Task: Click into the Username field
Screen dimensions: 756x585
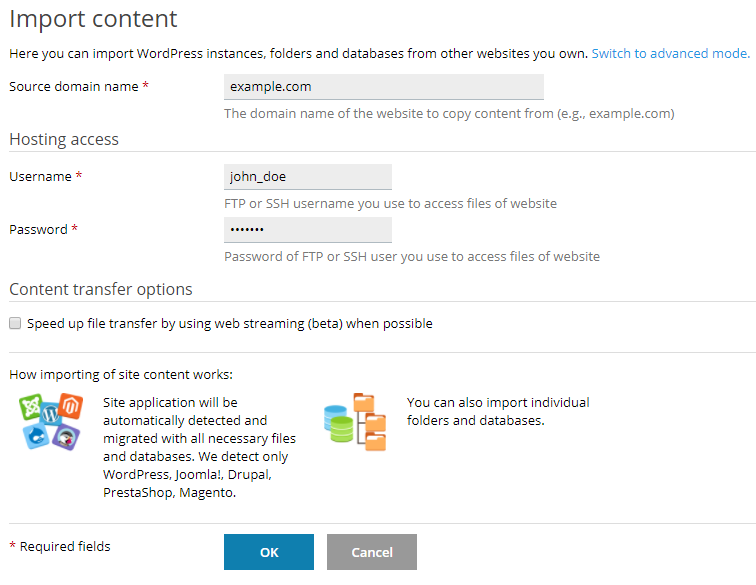Action: pos(308,177)
